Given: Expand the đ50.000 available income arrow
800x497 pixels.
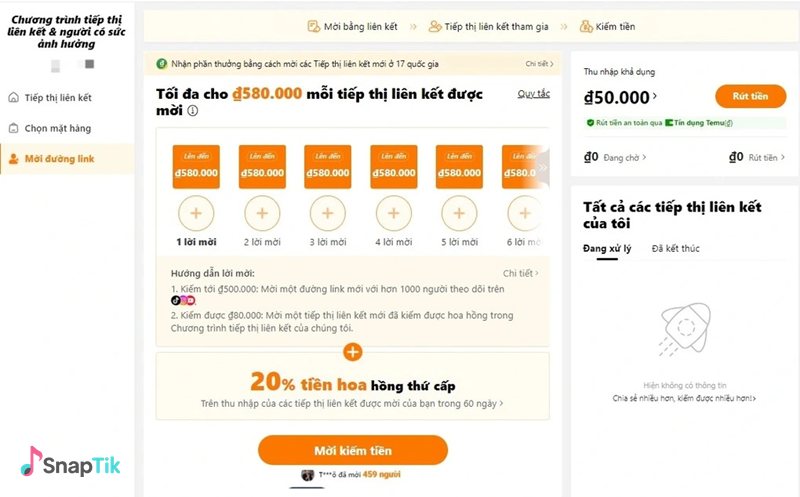Looking at the screenshot, I should [655, 97].
